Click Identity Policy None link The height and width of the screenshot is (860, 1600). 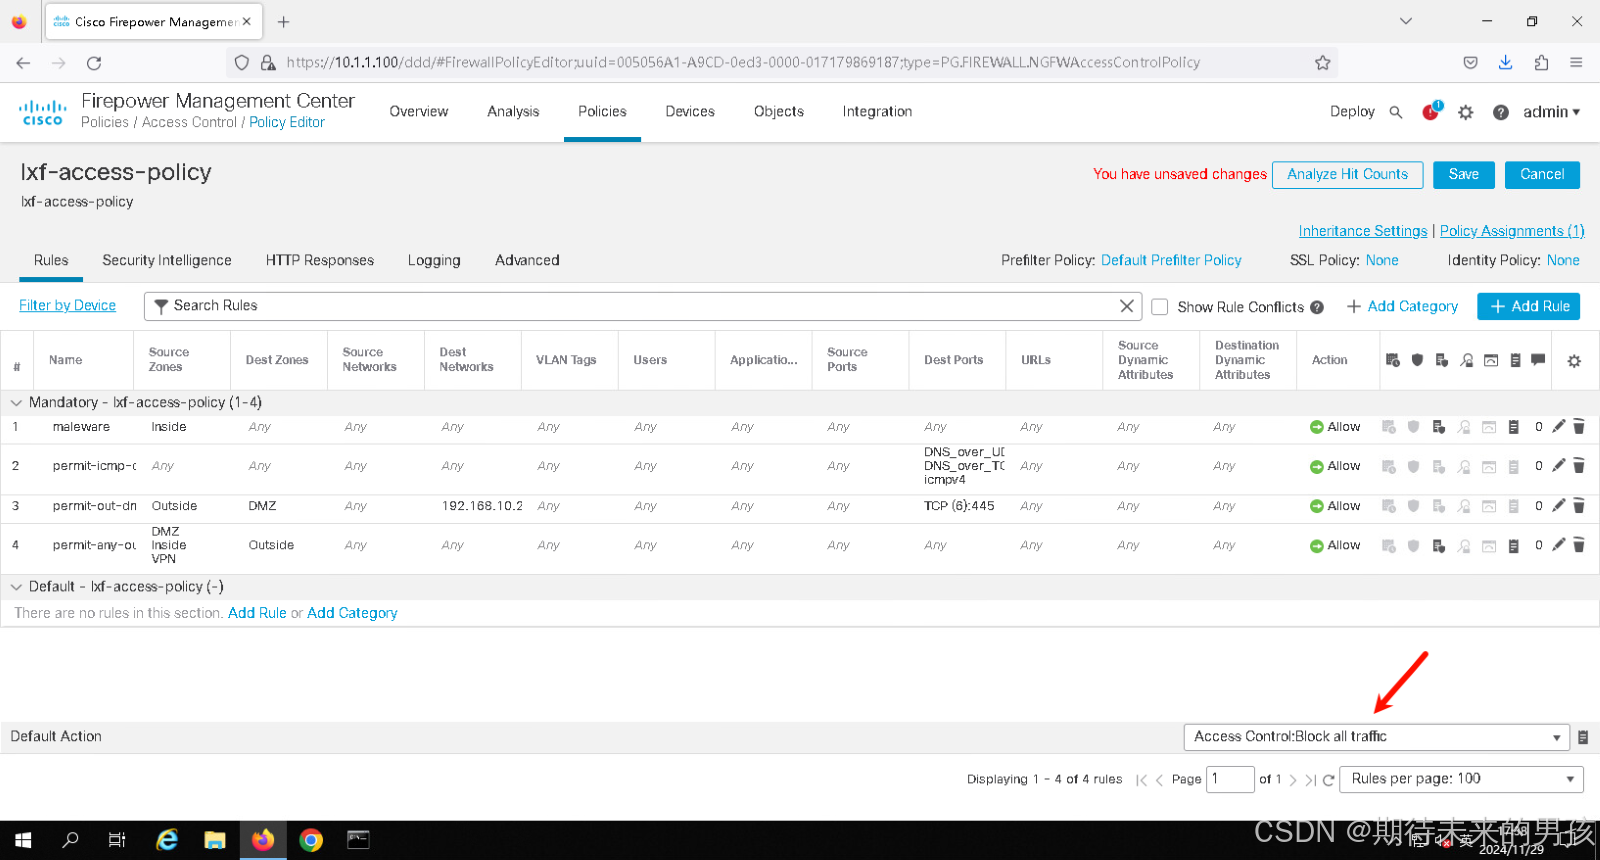pos(1563,260)
